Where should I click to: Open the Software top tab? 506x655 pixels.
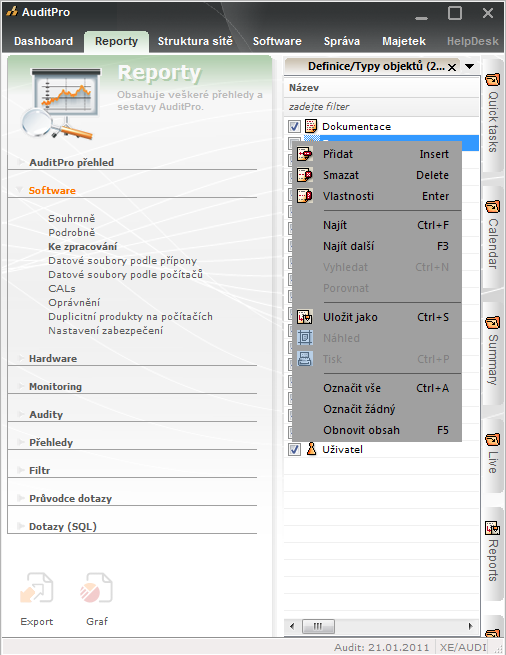click(x=277, y=41)
